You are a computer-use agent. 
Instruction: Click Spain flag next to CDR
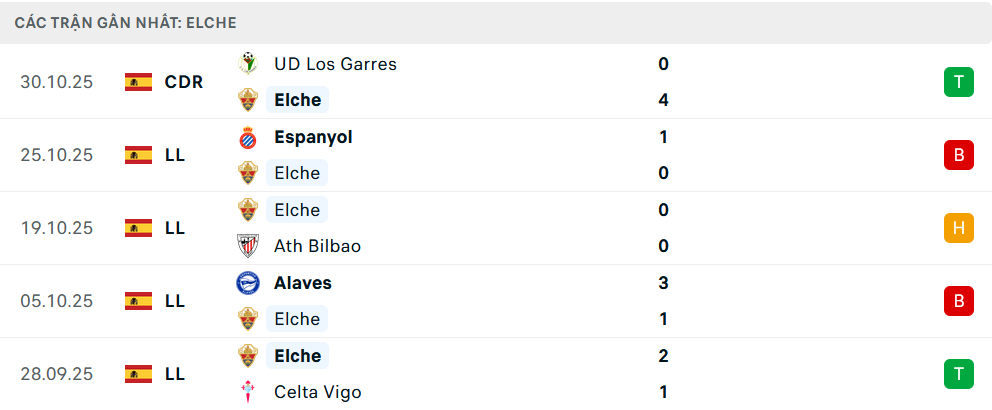pos(138,82)
